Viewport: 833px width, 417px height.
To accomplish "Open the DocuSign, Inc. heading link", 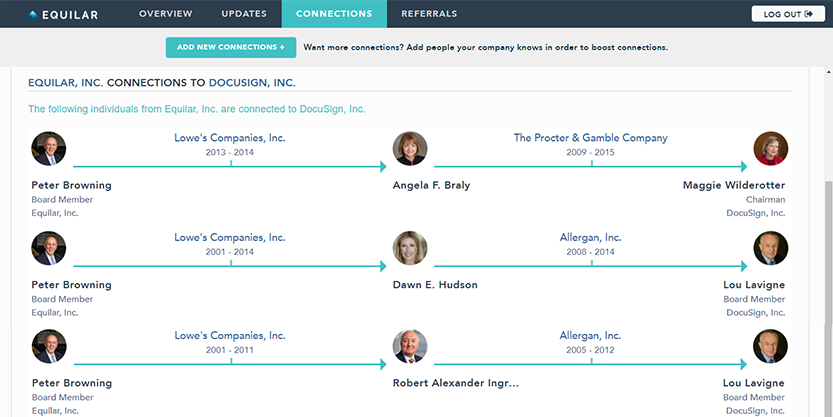I will tap(252, 83).
